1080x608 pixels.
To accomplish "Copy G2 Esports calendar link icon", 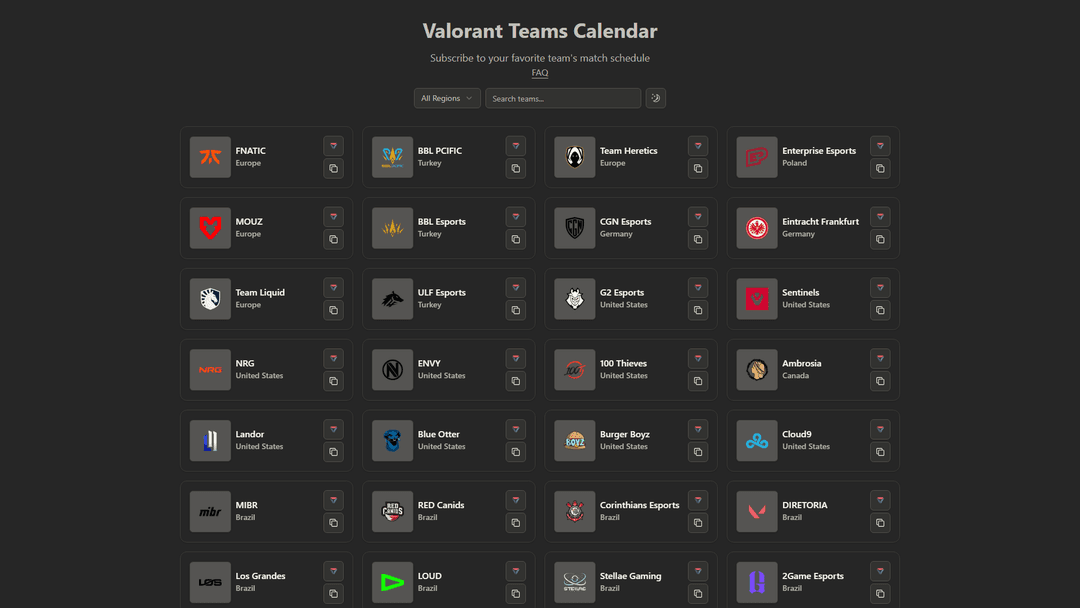I will [697, 310].
